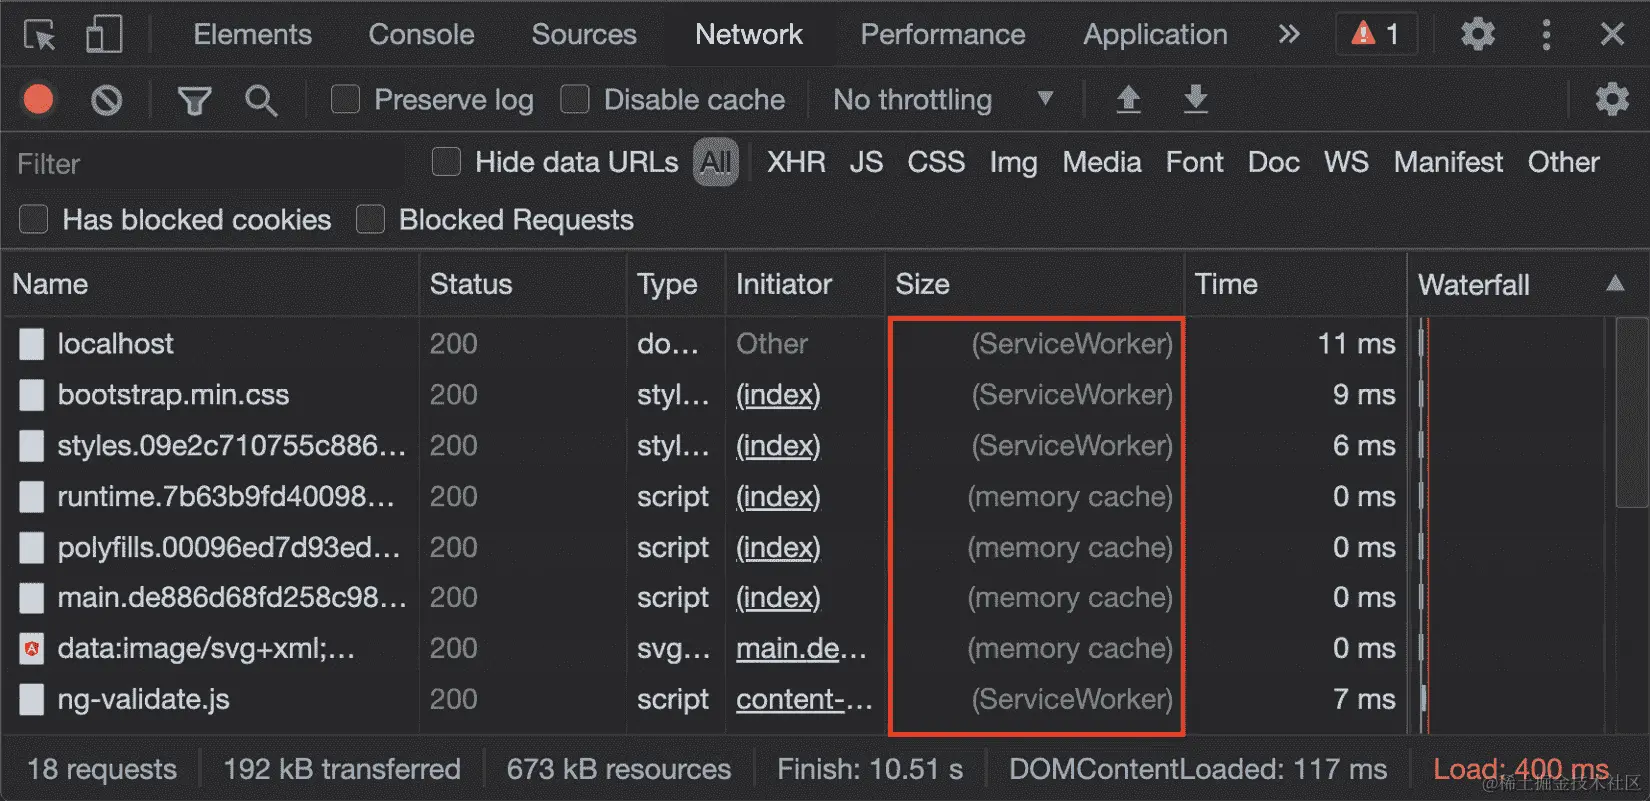Screen dimensions: 1650x801
Task: Open the network search magnifier
Action: click(261, 100)
